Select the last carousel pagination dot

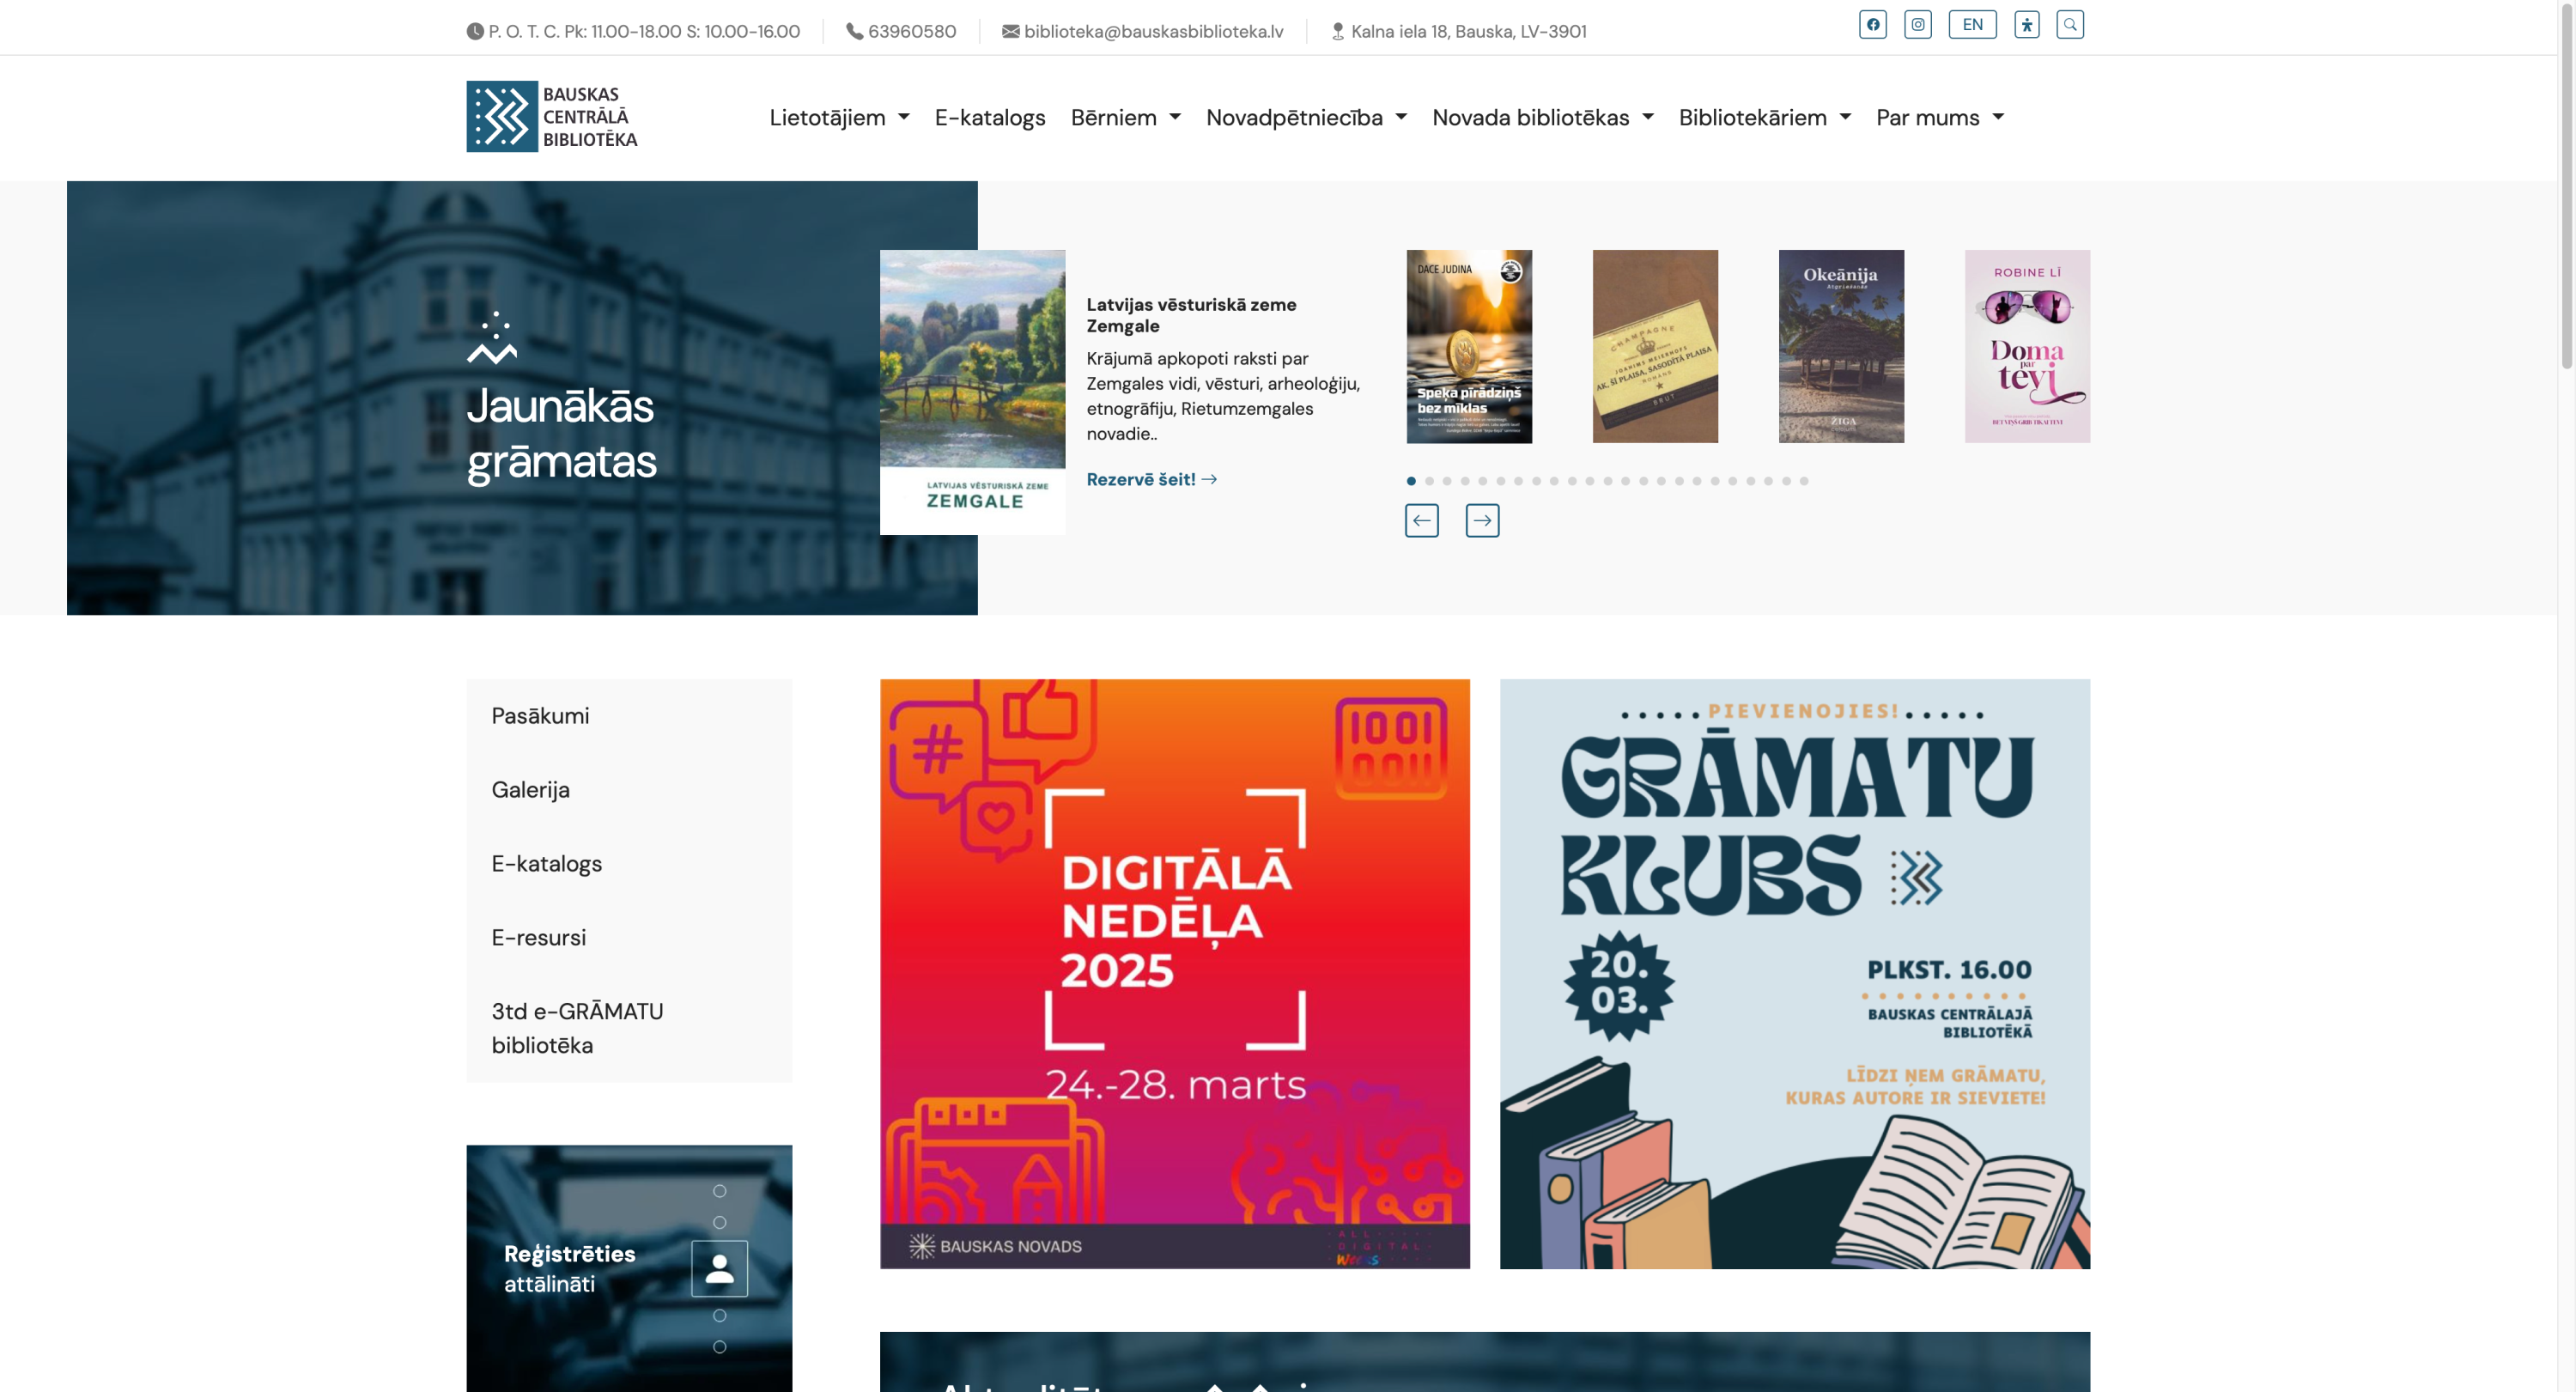click(x=1803, y=481)
